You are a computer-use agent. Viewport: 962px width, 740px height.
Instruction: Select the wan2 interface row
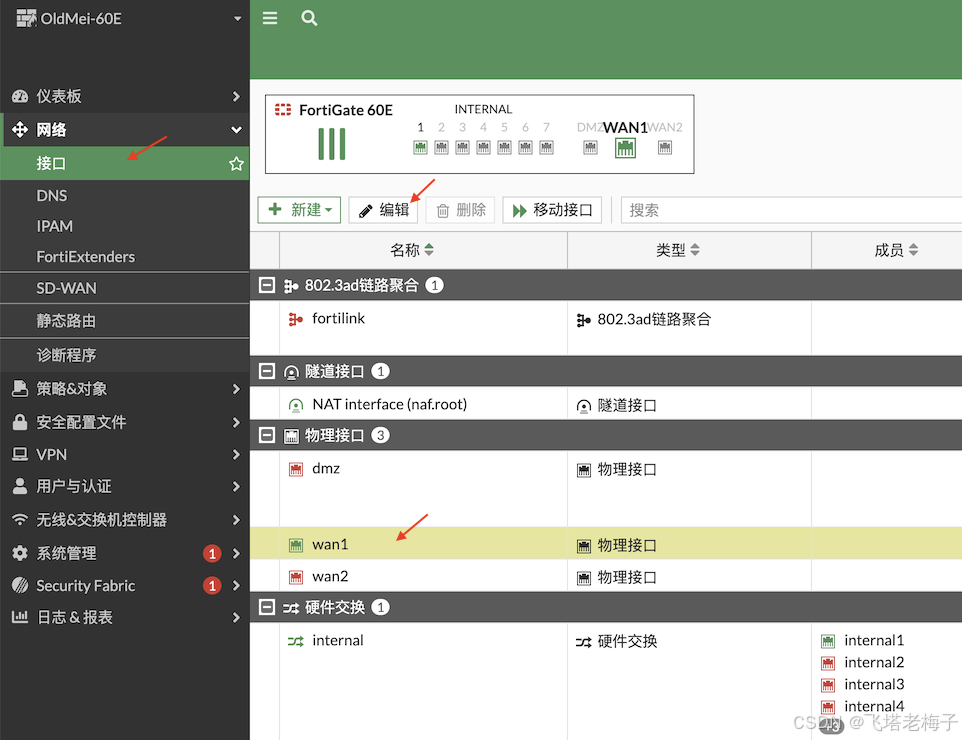tap(606, 576)
